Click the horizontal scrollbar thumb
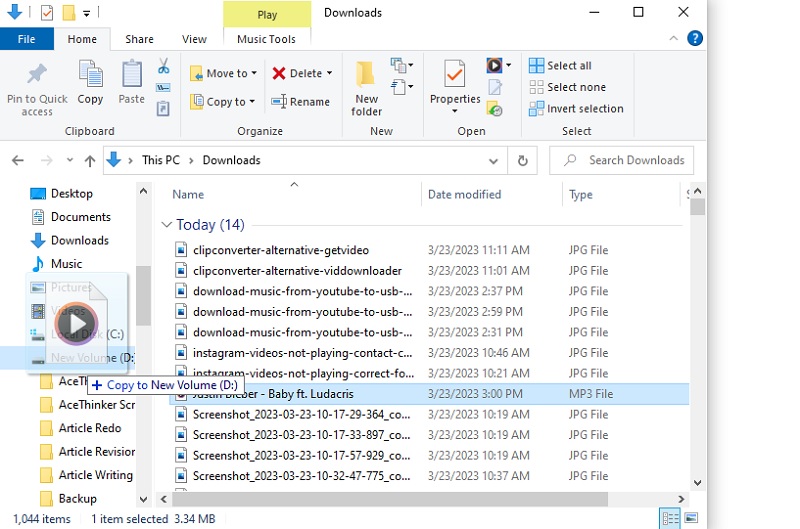 (389, 499)
